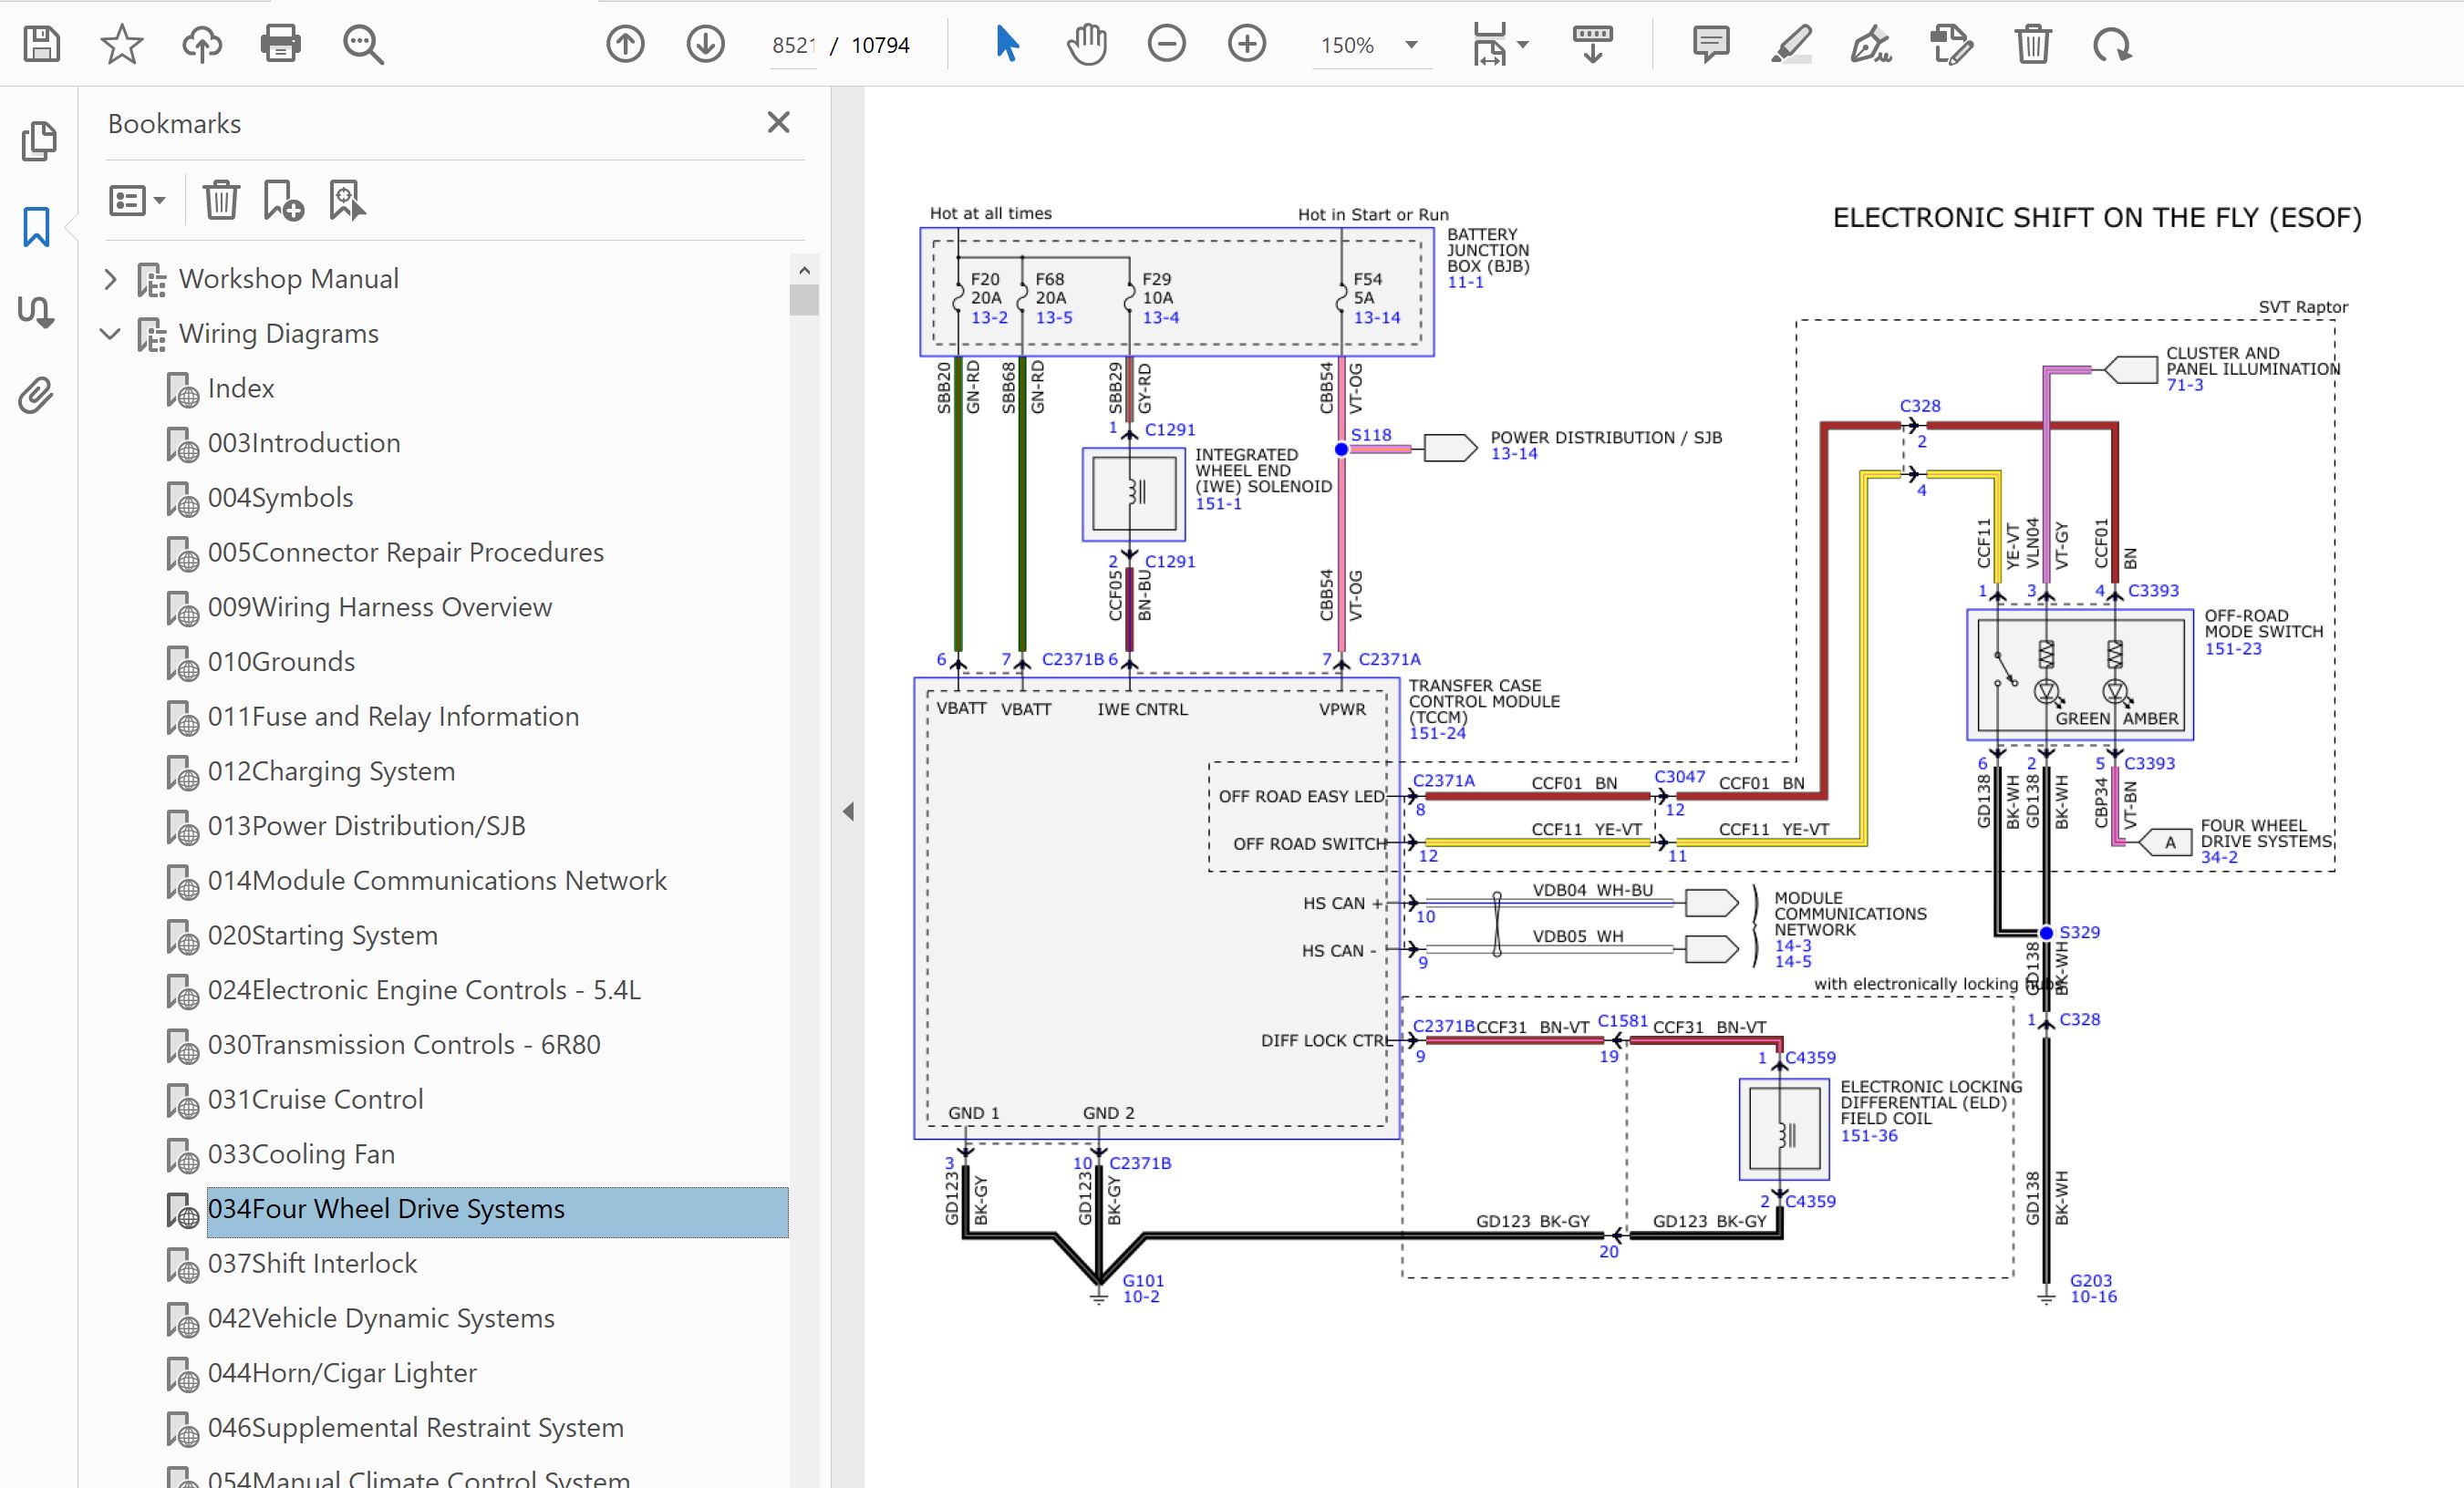Click the zoom out minus button
The image size is (2464, 1488).
coord(1166,44)
